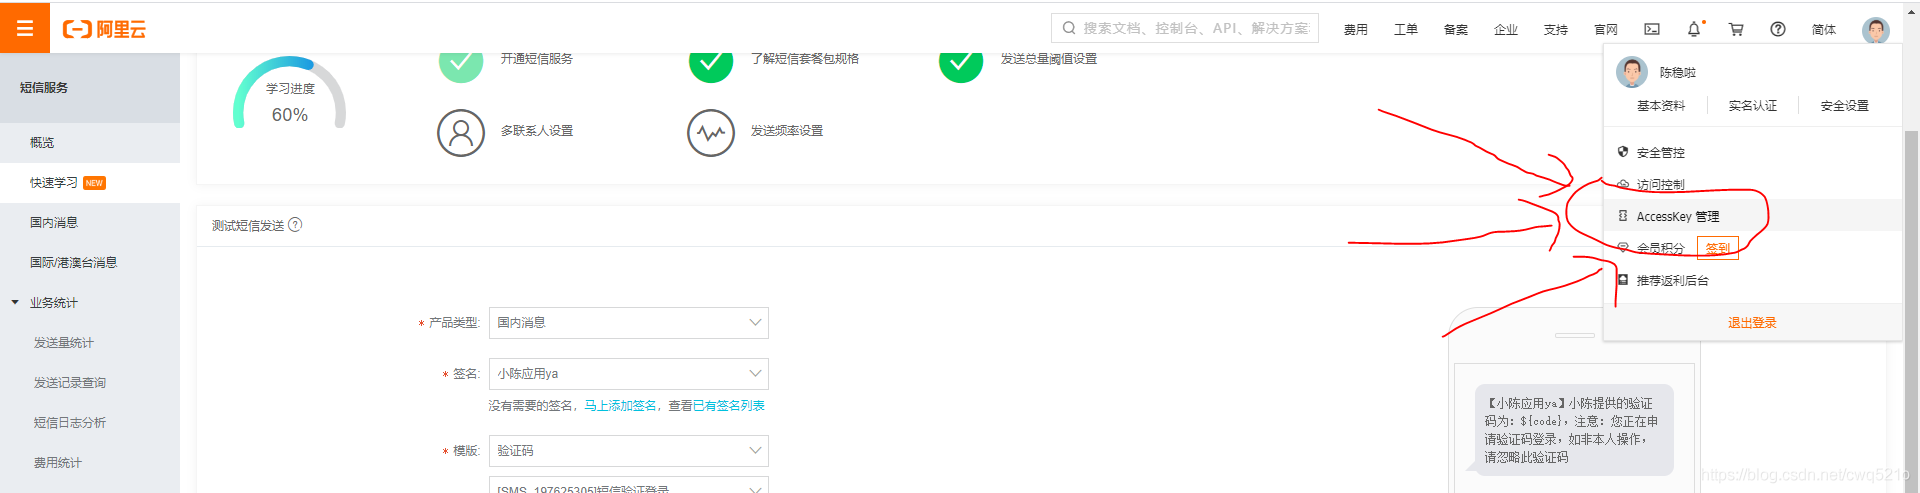Viewport: 1920px width, 493px height.
Task: Click the 发送频率设置 label
Action: point(787,131)
